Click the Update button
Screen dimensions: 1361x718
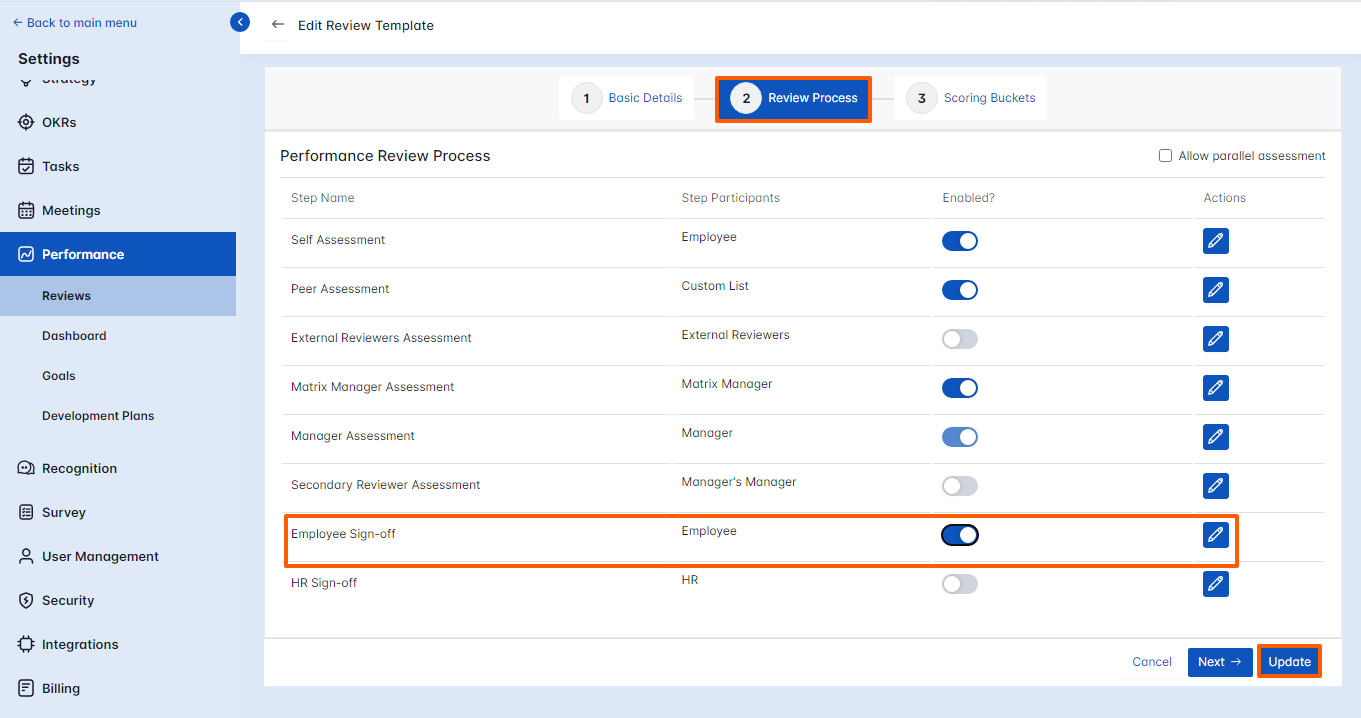[1289, 661]
